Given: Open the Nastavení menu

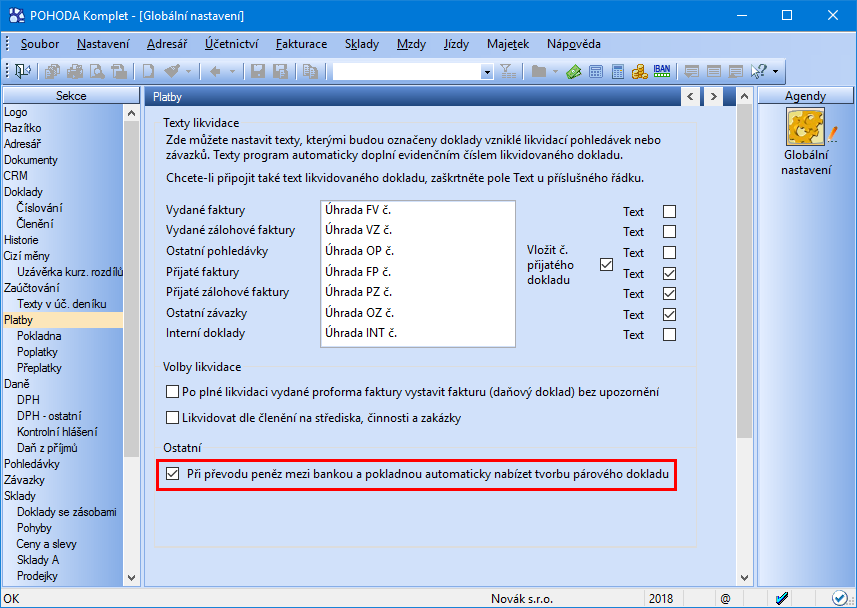Looking at the screenshot, I should coord(103,44).
